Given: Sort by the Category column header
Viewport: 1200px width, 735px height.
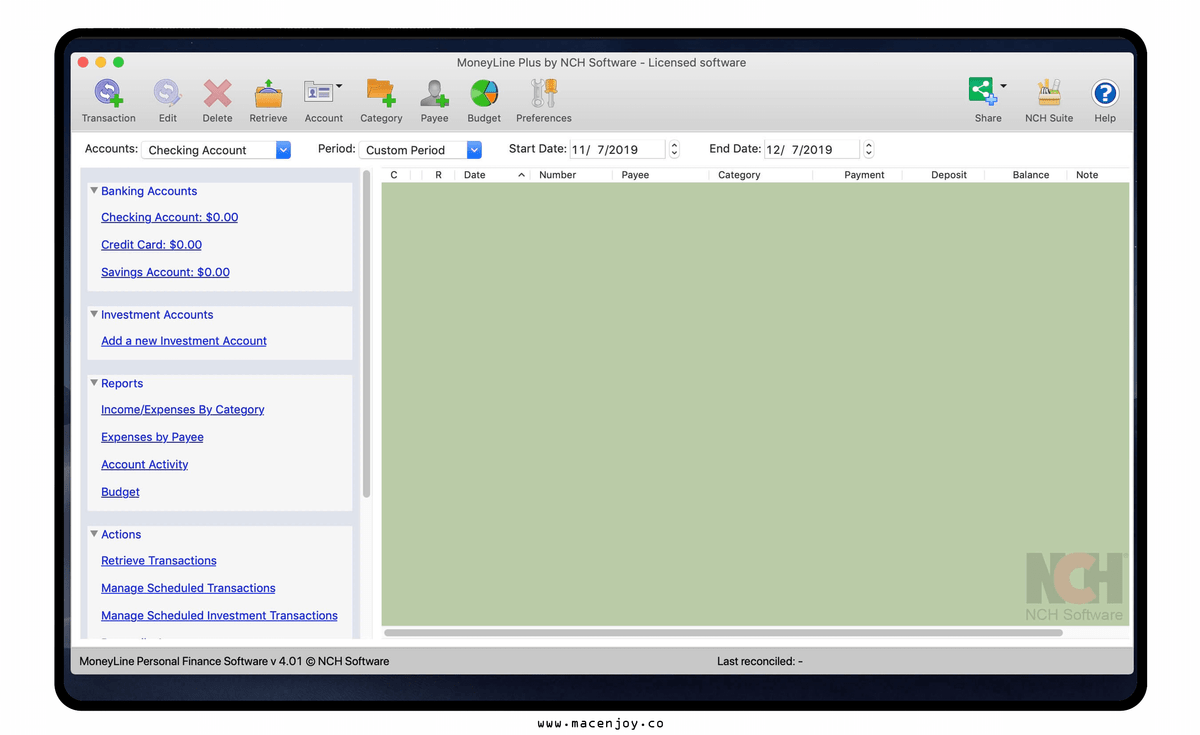Looking at the screenshot, I should [x=761, y=175].
